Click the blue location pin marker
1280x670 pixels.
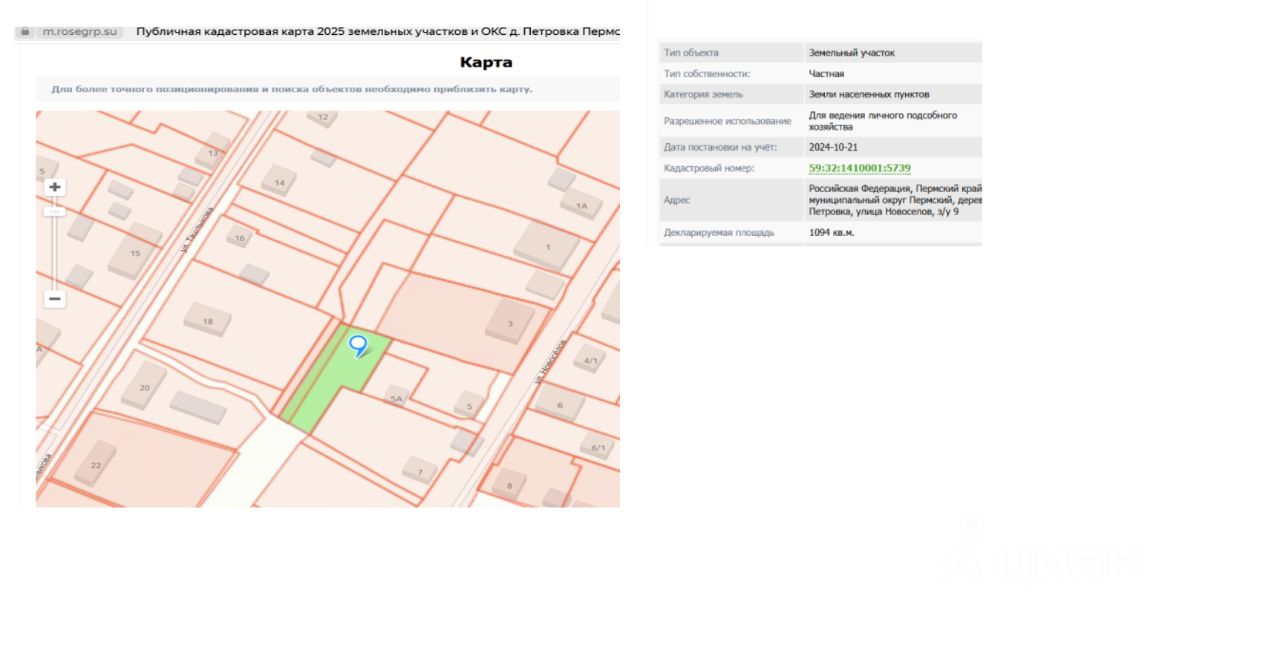point(358,346)
